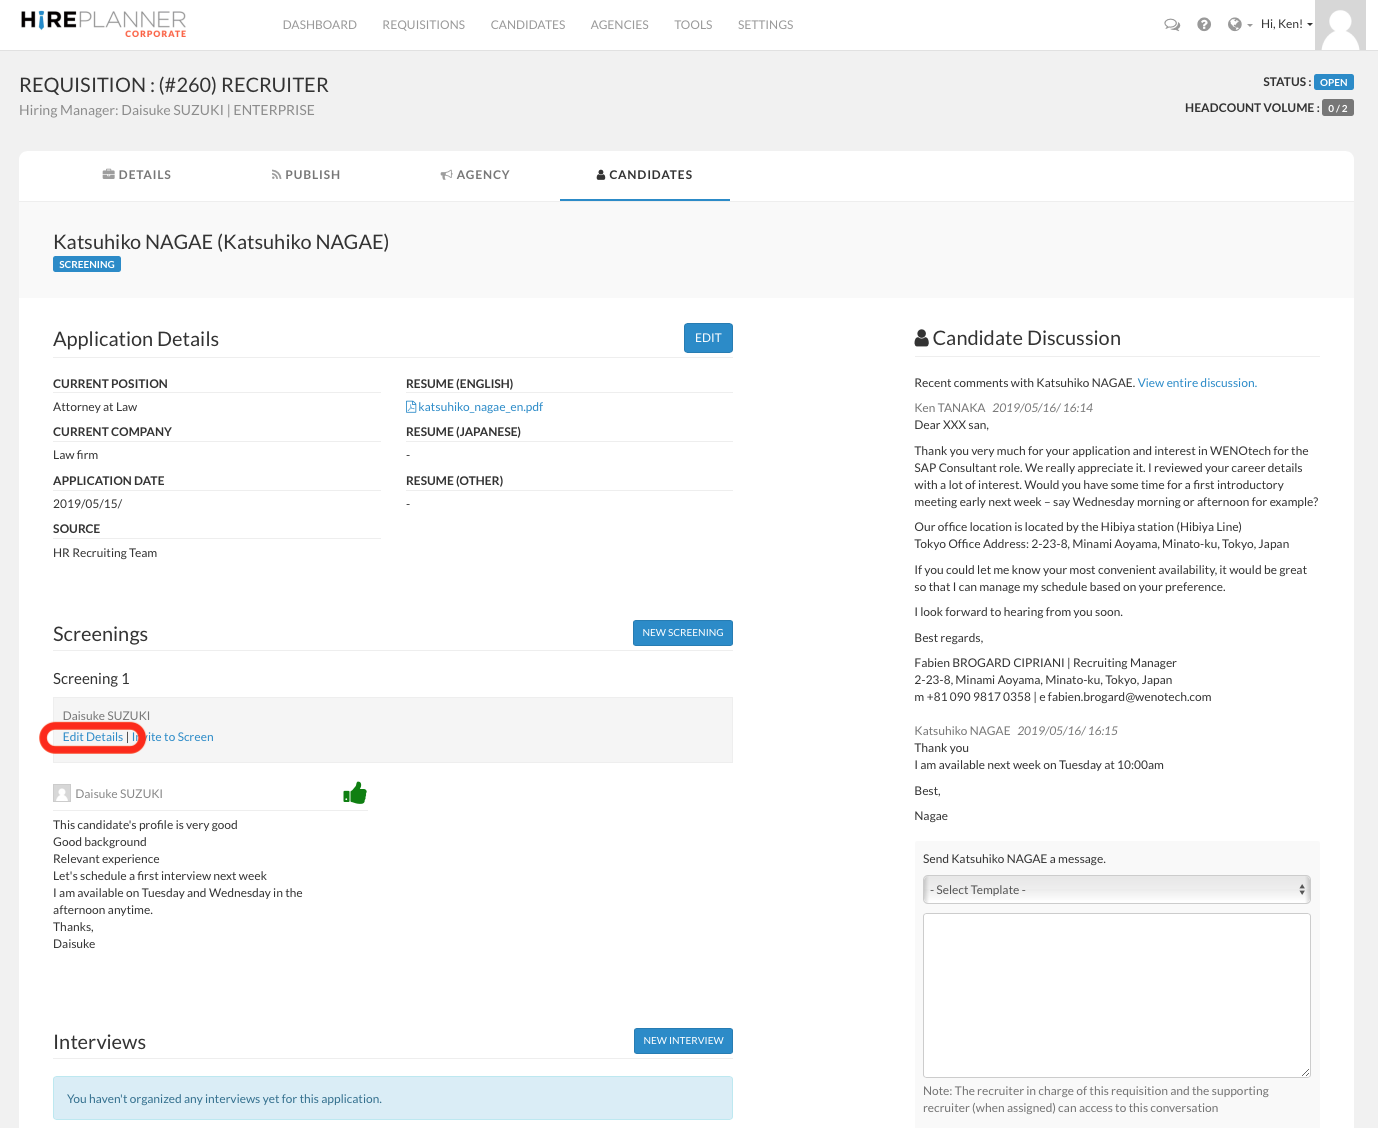Switch to the Details tab
Viewport: 1378px width, 1128px height.
click(137, 175)
